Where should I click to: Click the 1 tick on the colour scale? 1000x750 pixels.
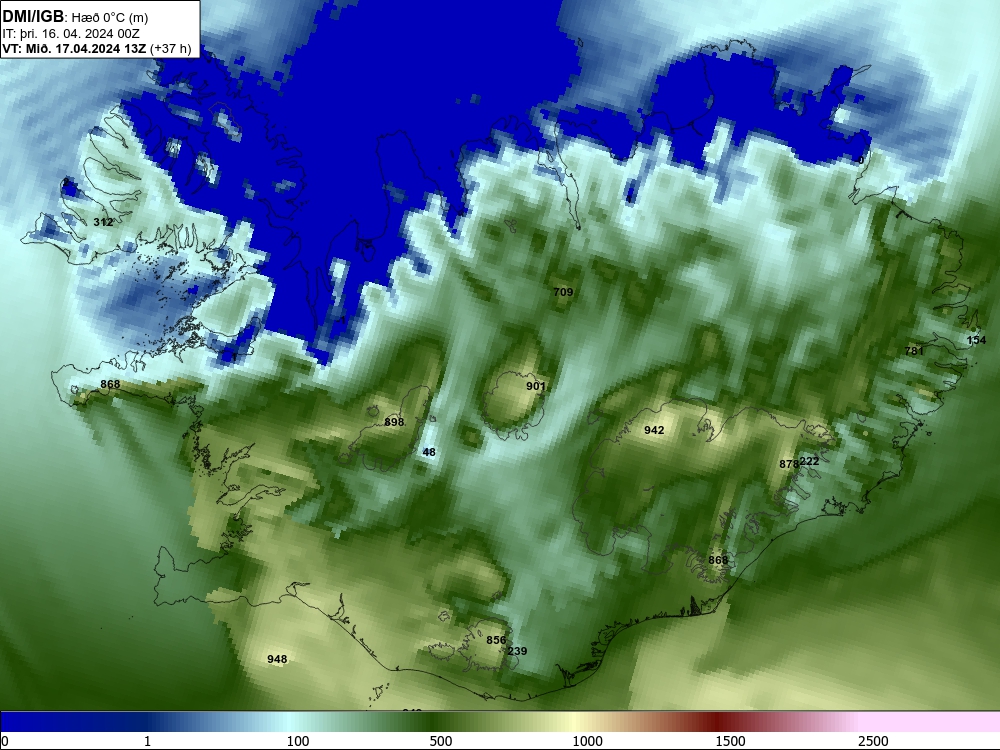[147, 741]
